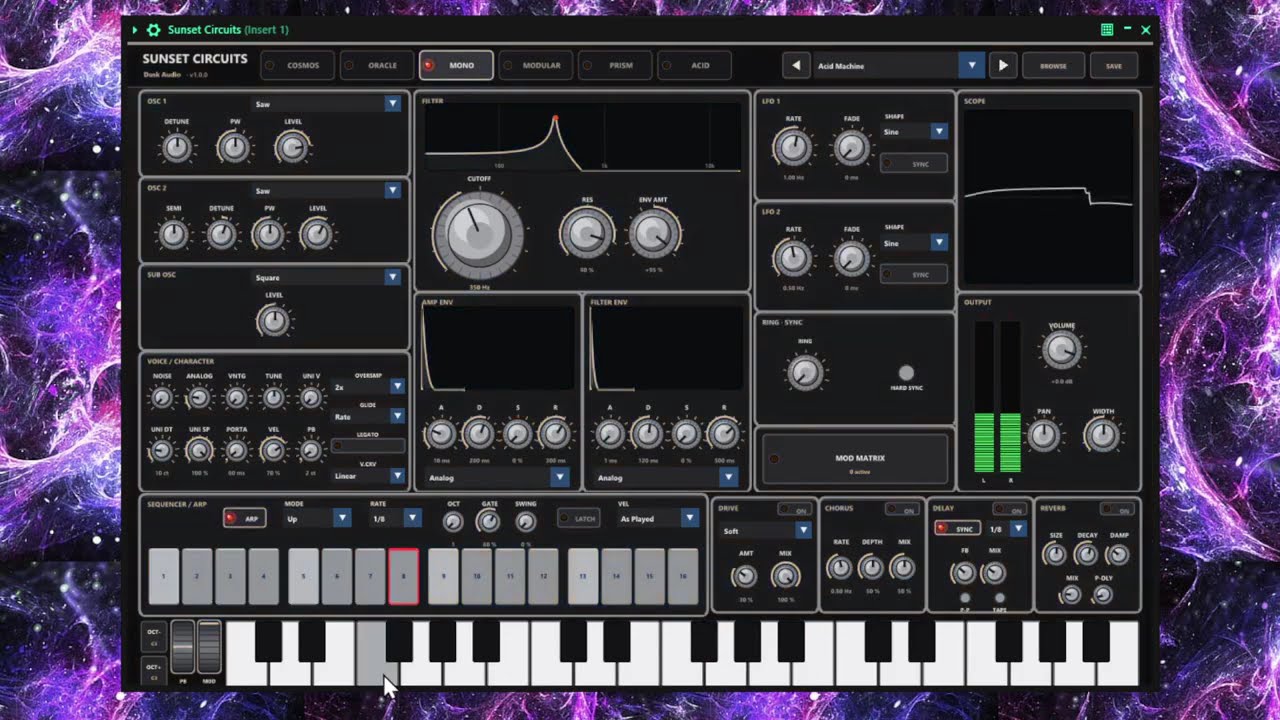The height and width of the screenshot is (720, 1280).
Task: Switch to the ORACLE engine tab
Action: (x=377, y=66)
